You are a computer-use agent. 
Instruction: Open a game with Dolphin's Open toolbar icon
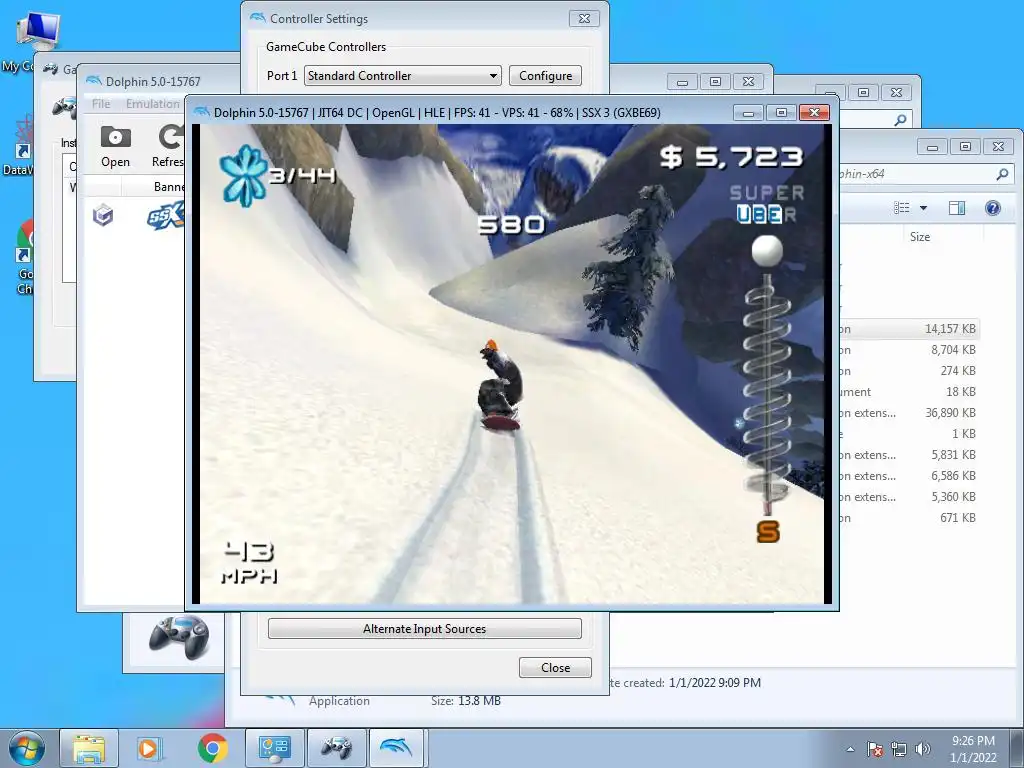115,147
